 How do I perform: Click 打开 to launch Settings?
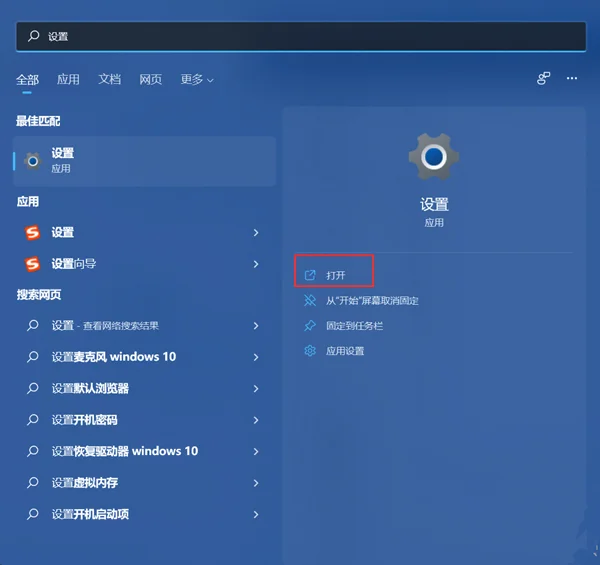(334, 271)
